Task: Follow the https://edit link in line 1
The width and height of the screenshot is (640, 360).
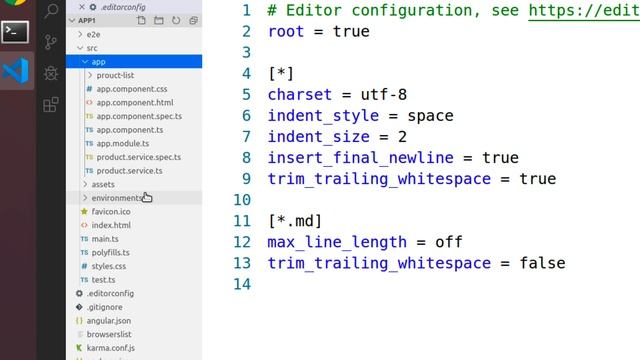Action: pos(584,10)
